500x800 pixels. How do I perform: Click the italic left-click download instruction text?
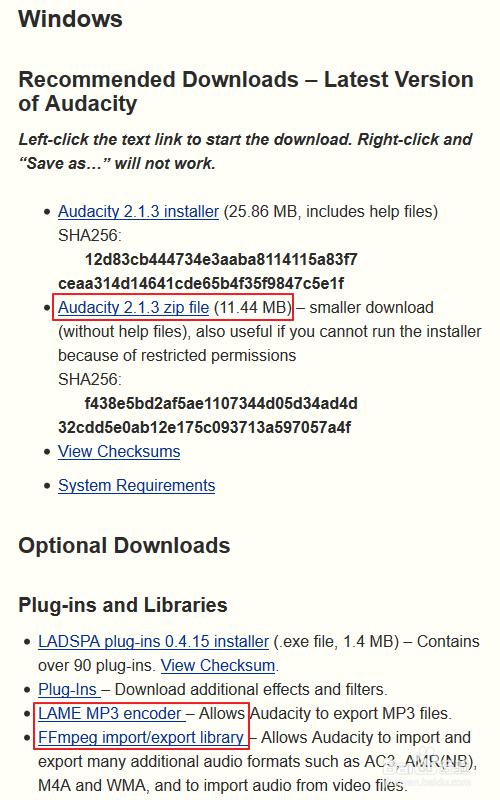pyautogui.click(x=245, y=151)
